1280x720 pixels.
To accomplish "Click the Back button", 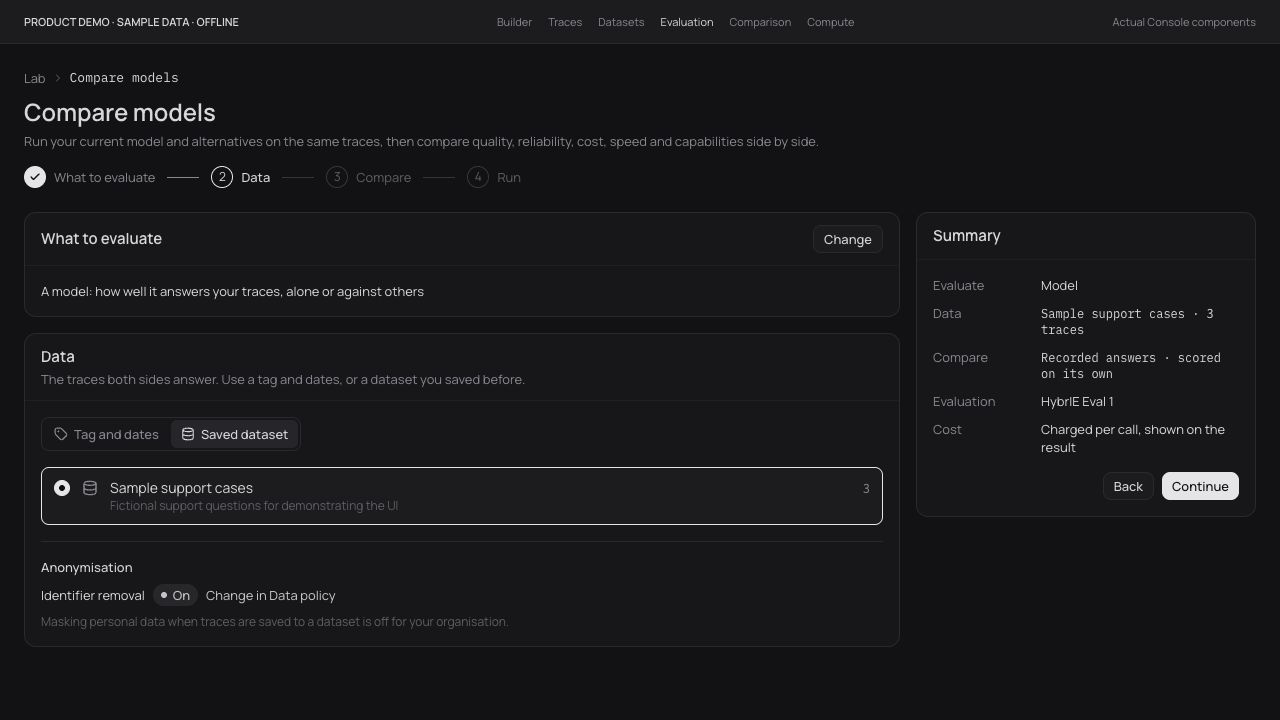I will [1128, 486].
